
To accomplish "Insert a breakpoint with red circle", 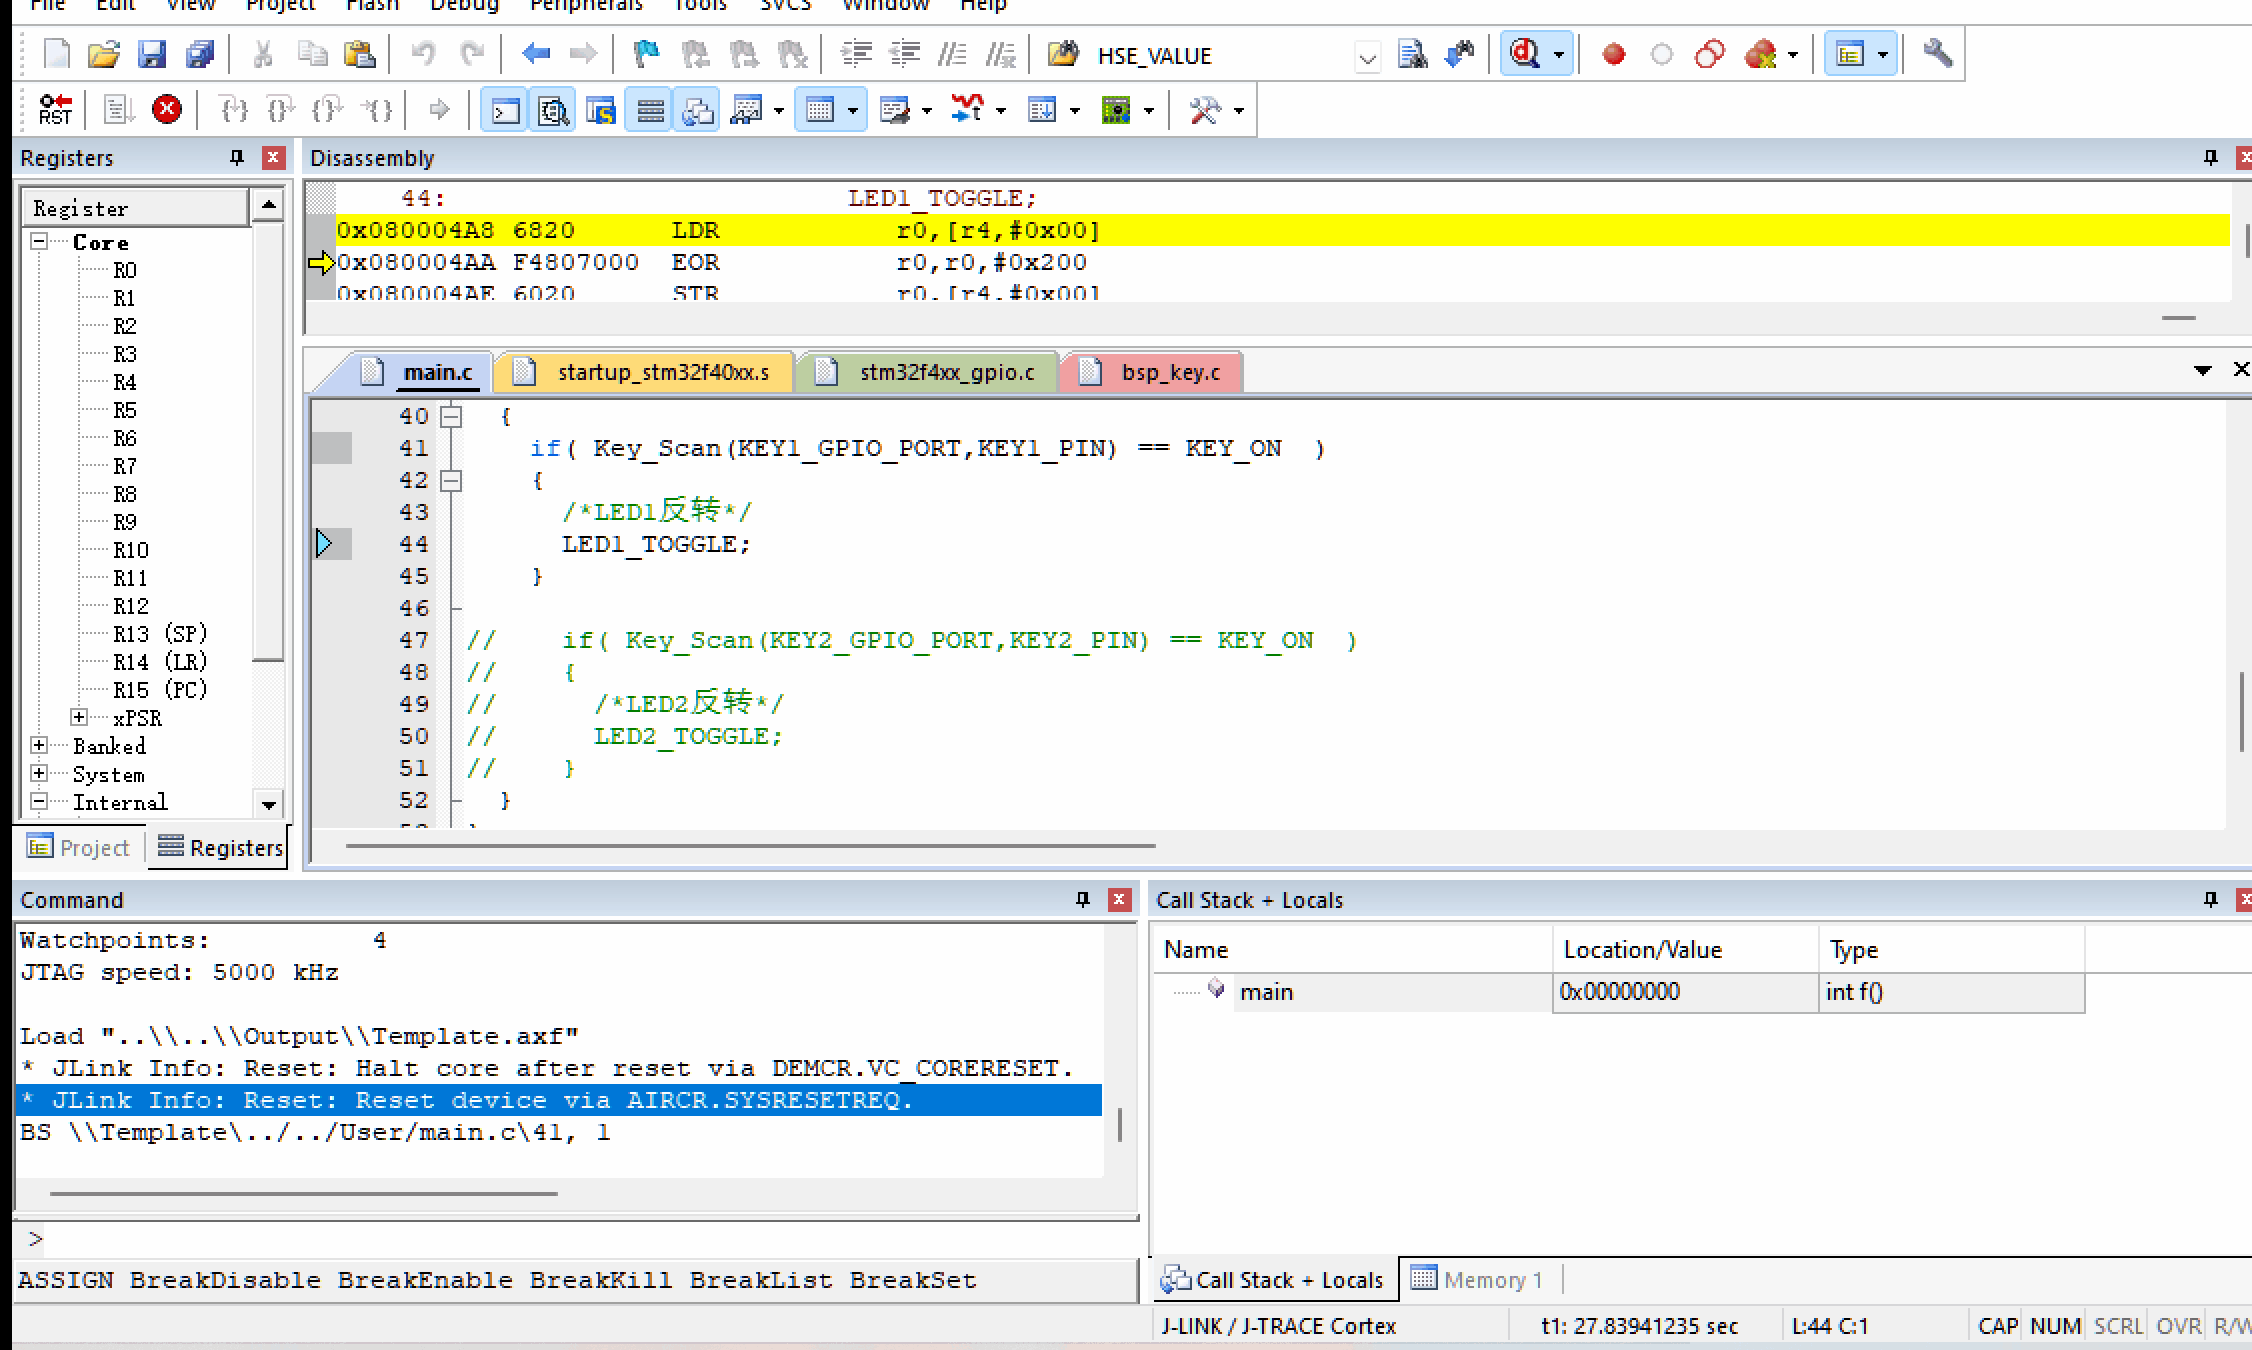I will pos(1612,54).
